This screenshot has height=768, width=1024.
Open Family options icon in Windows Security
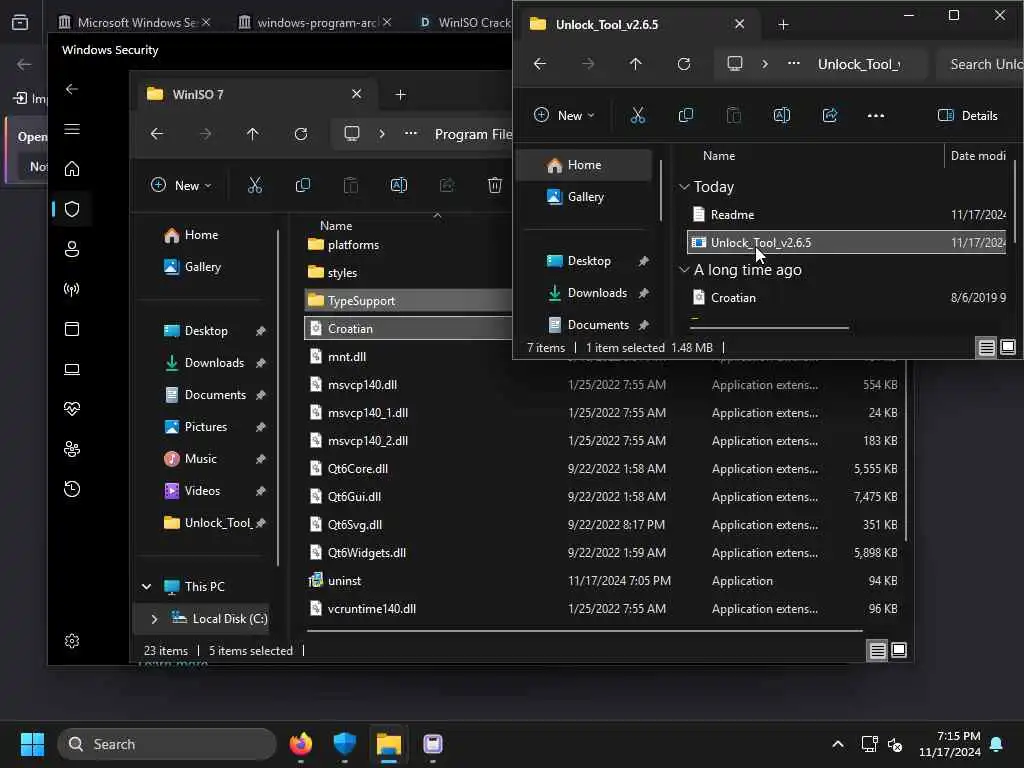(x=72, y=449)
